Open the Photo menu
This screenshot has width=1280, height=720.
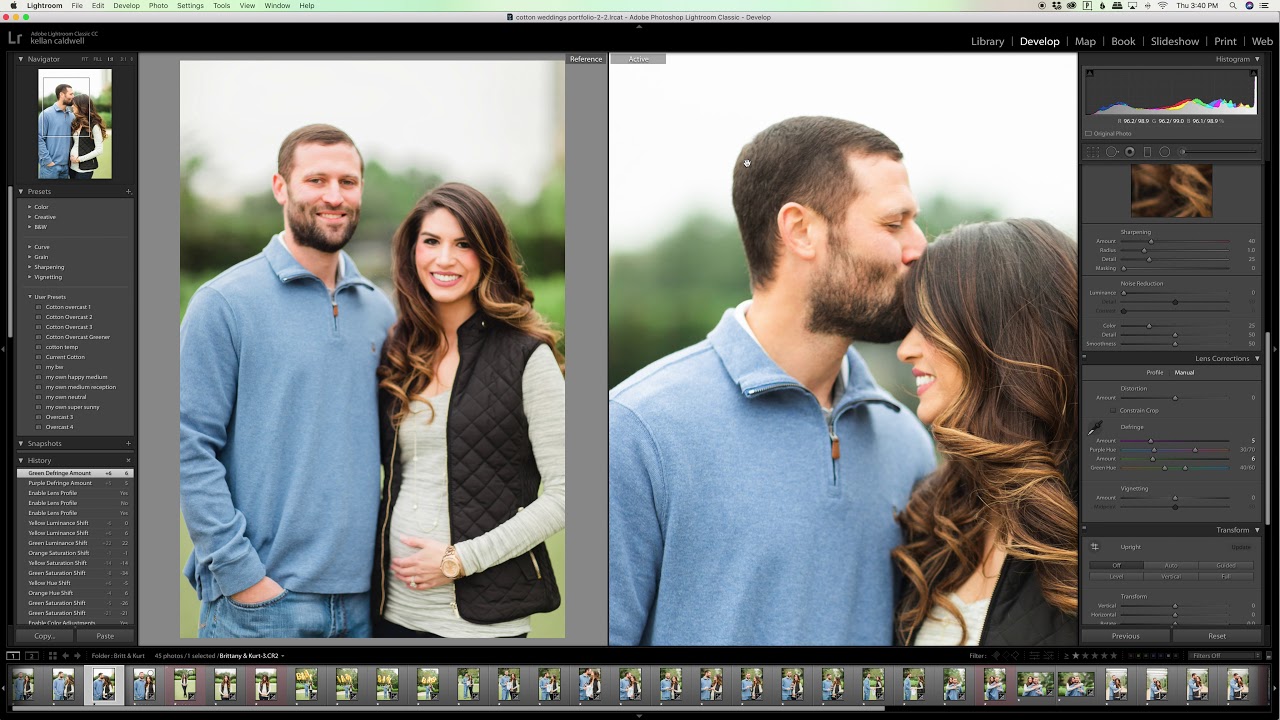tap(158, 5)
